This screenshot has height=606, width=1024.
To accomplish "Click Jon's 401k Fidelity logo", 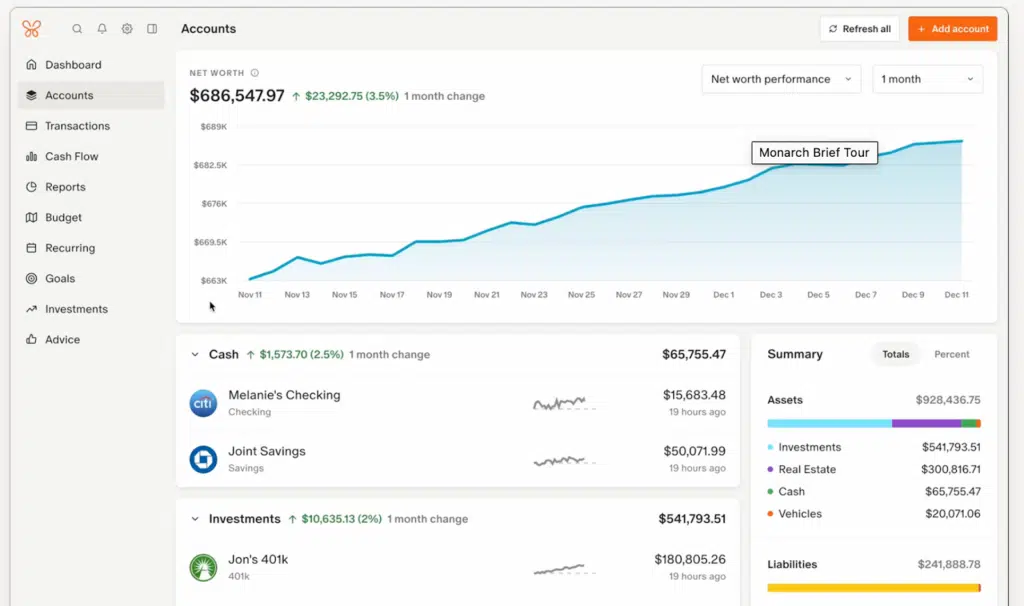I will tap(203, 568).
